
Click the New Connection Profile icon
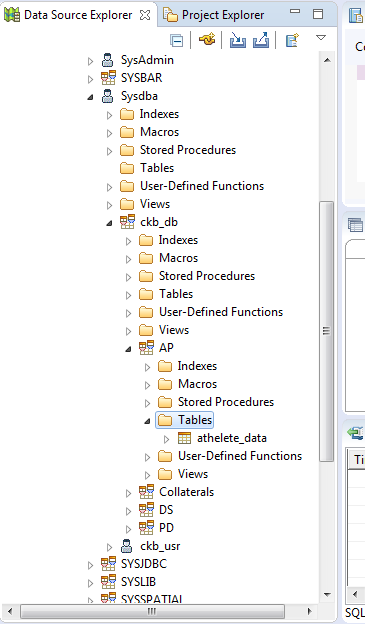click(x=292, y=40)
